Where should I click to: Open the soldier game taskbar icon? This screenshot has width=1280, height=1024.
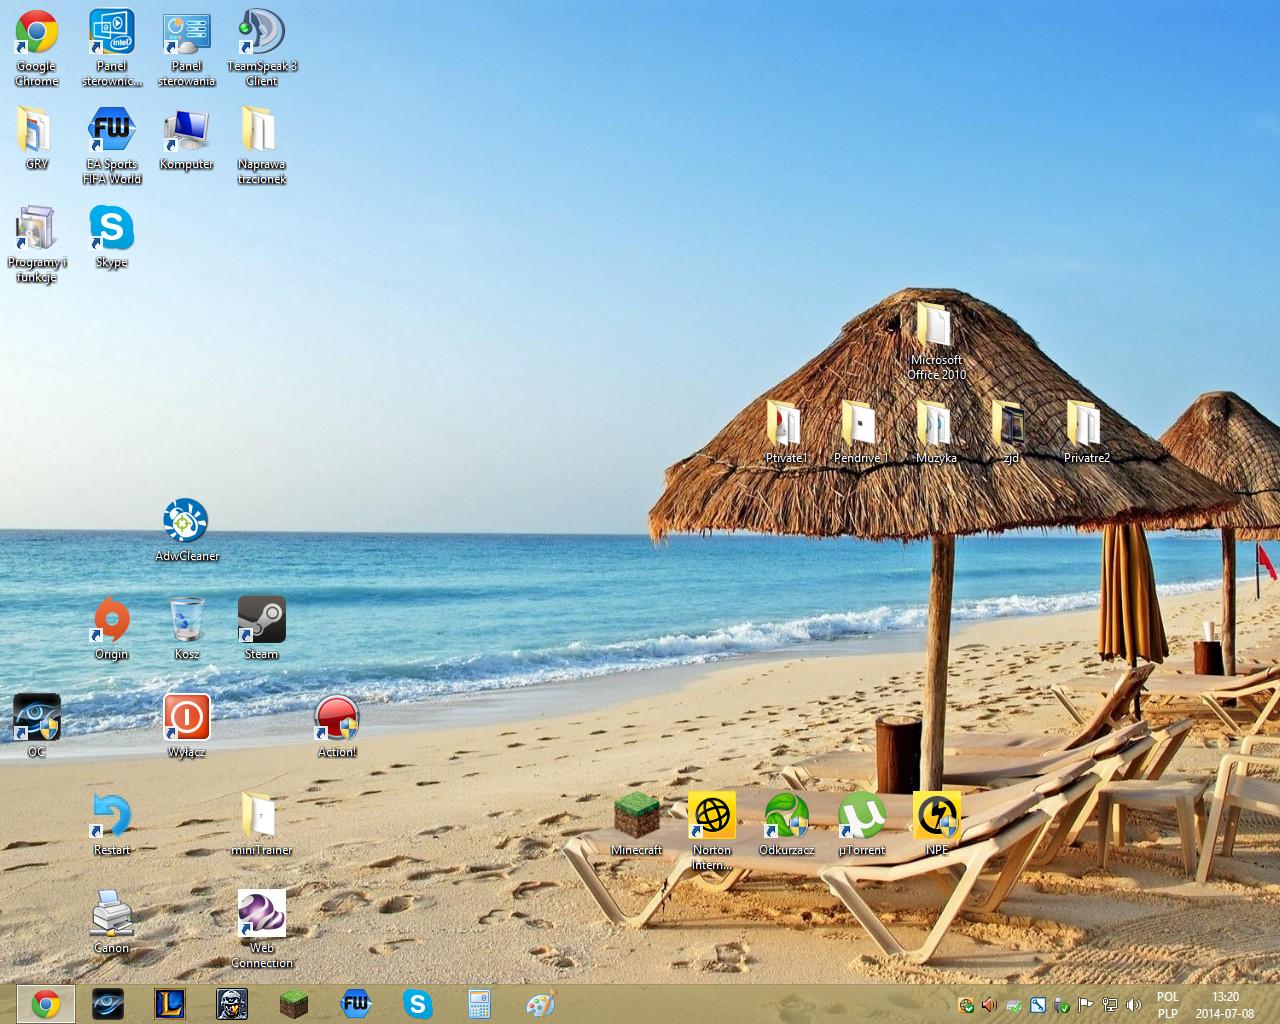coord(232,1004)
